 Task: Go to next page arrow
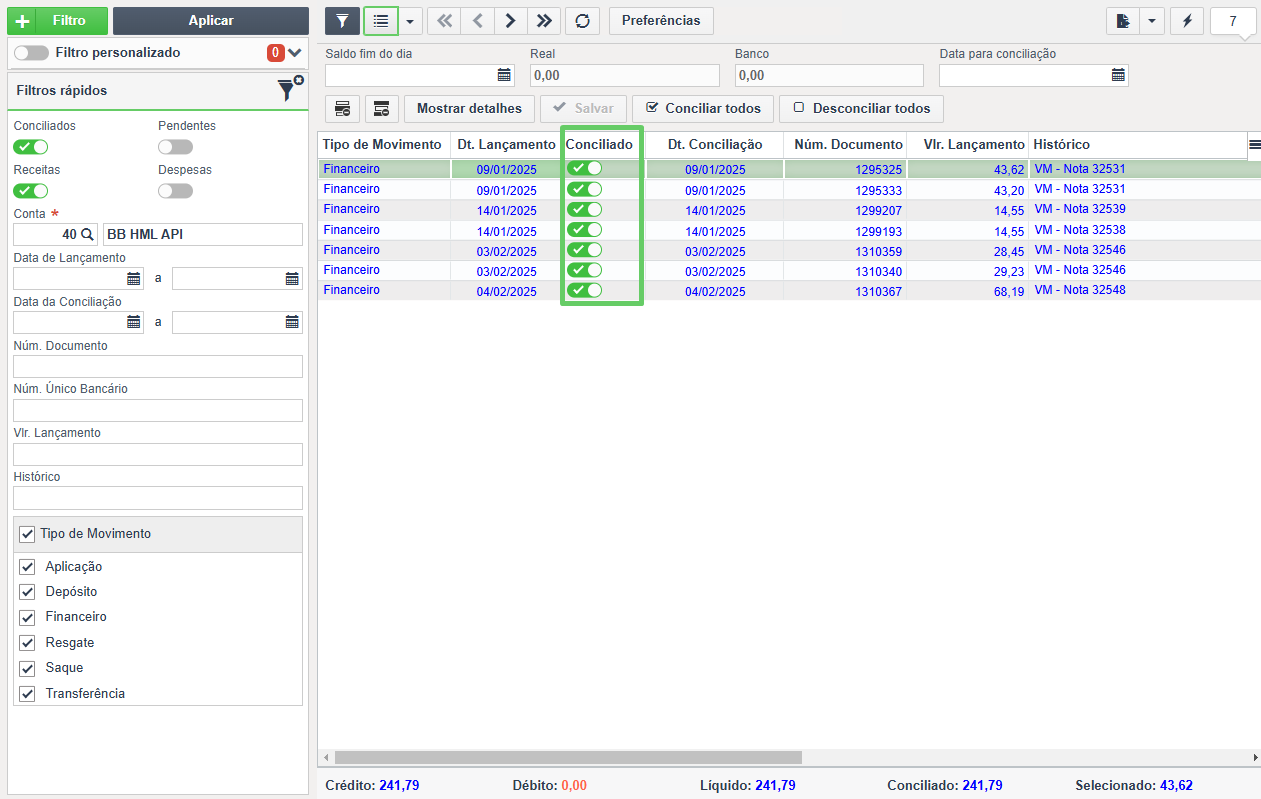click(510, 21)
